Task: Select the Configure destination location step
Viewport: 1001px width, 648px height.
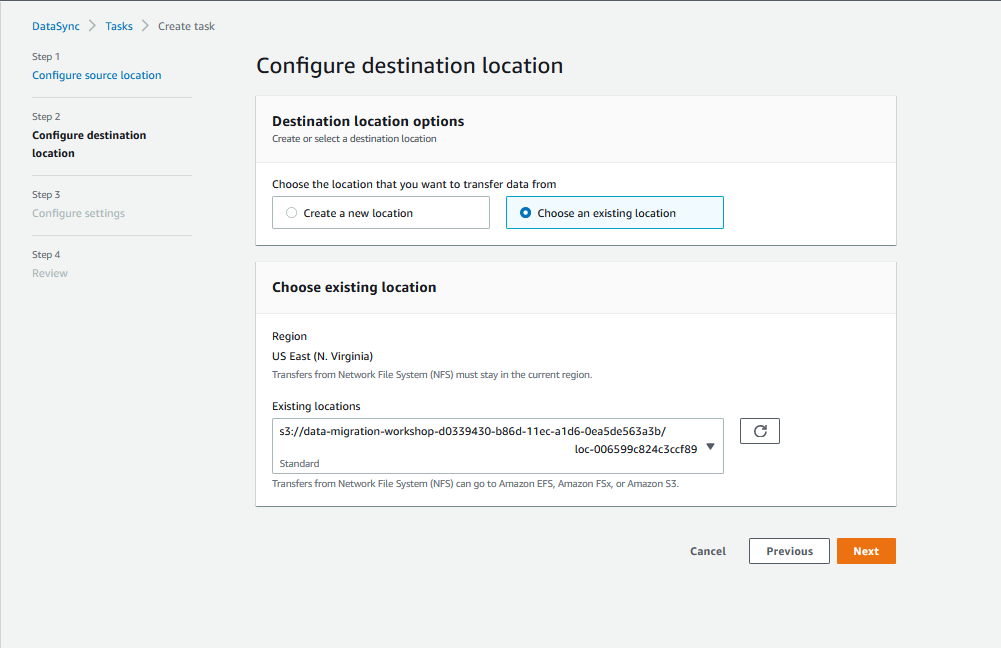Action: click(x=89, y=144)
